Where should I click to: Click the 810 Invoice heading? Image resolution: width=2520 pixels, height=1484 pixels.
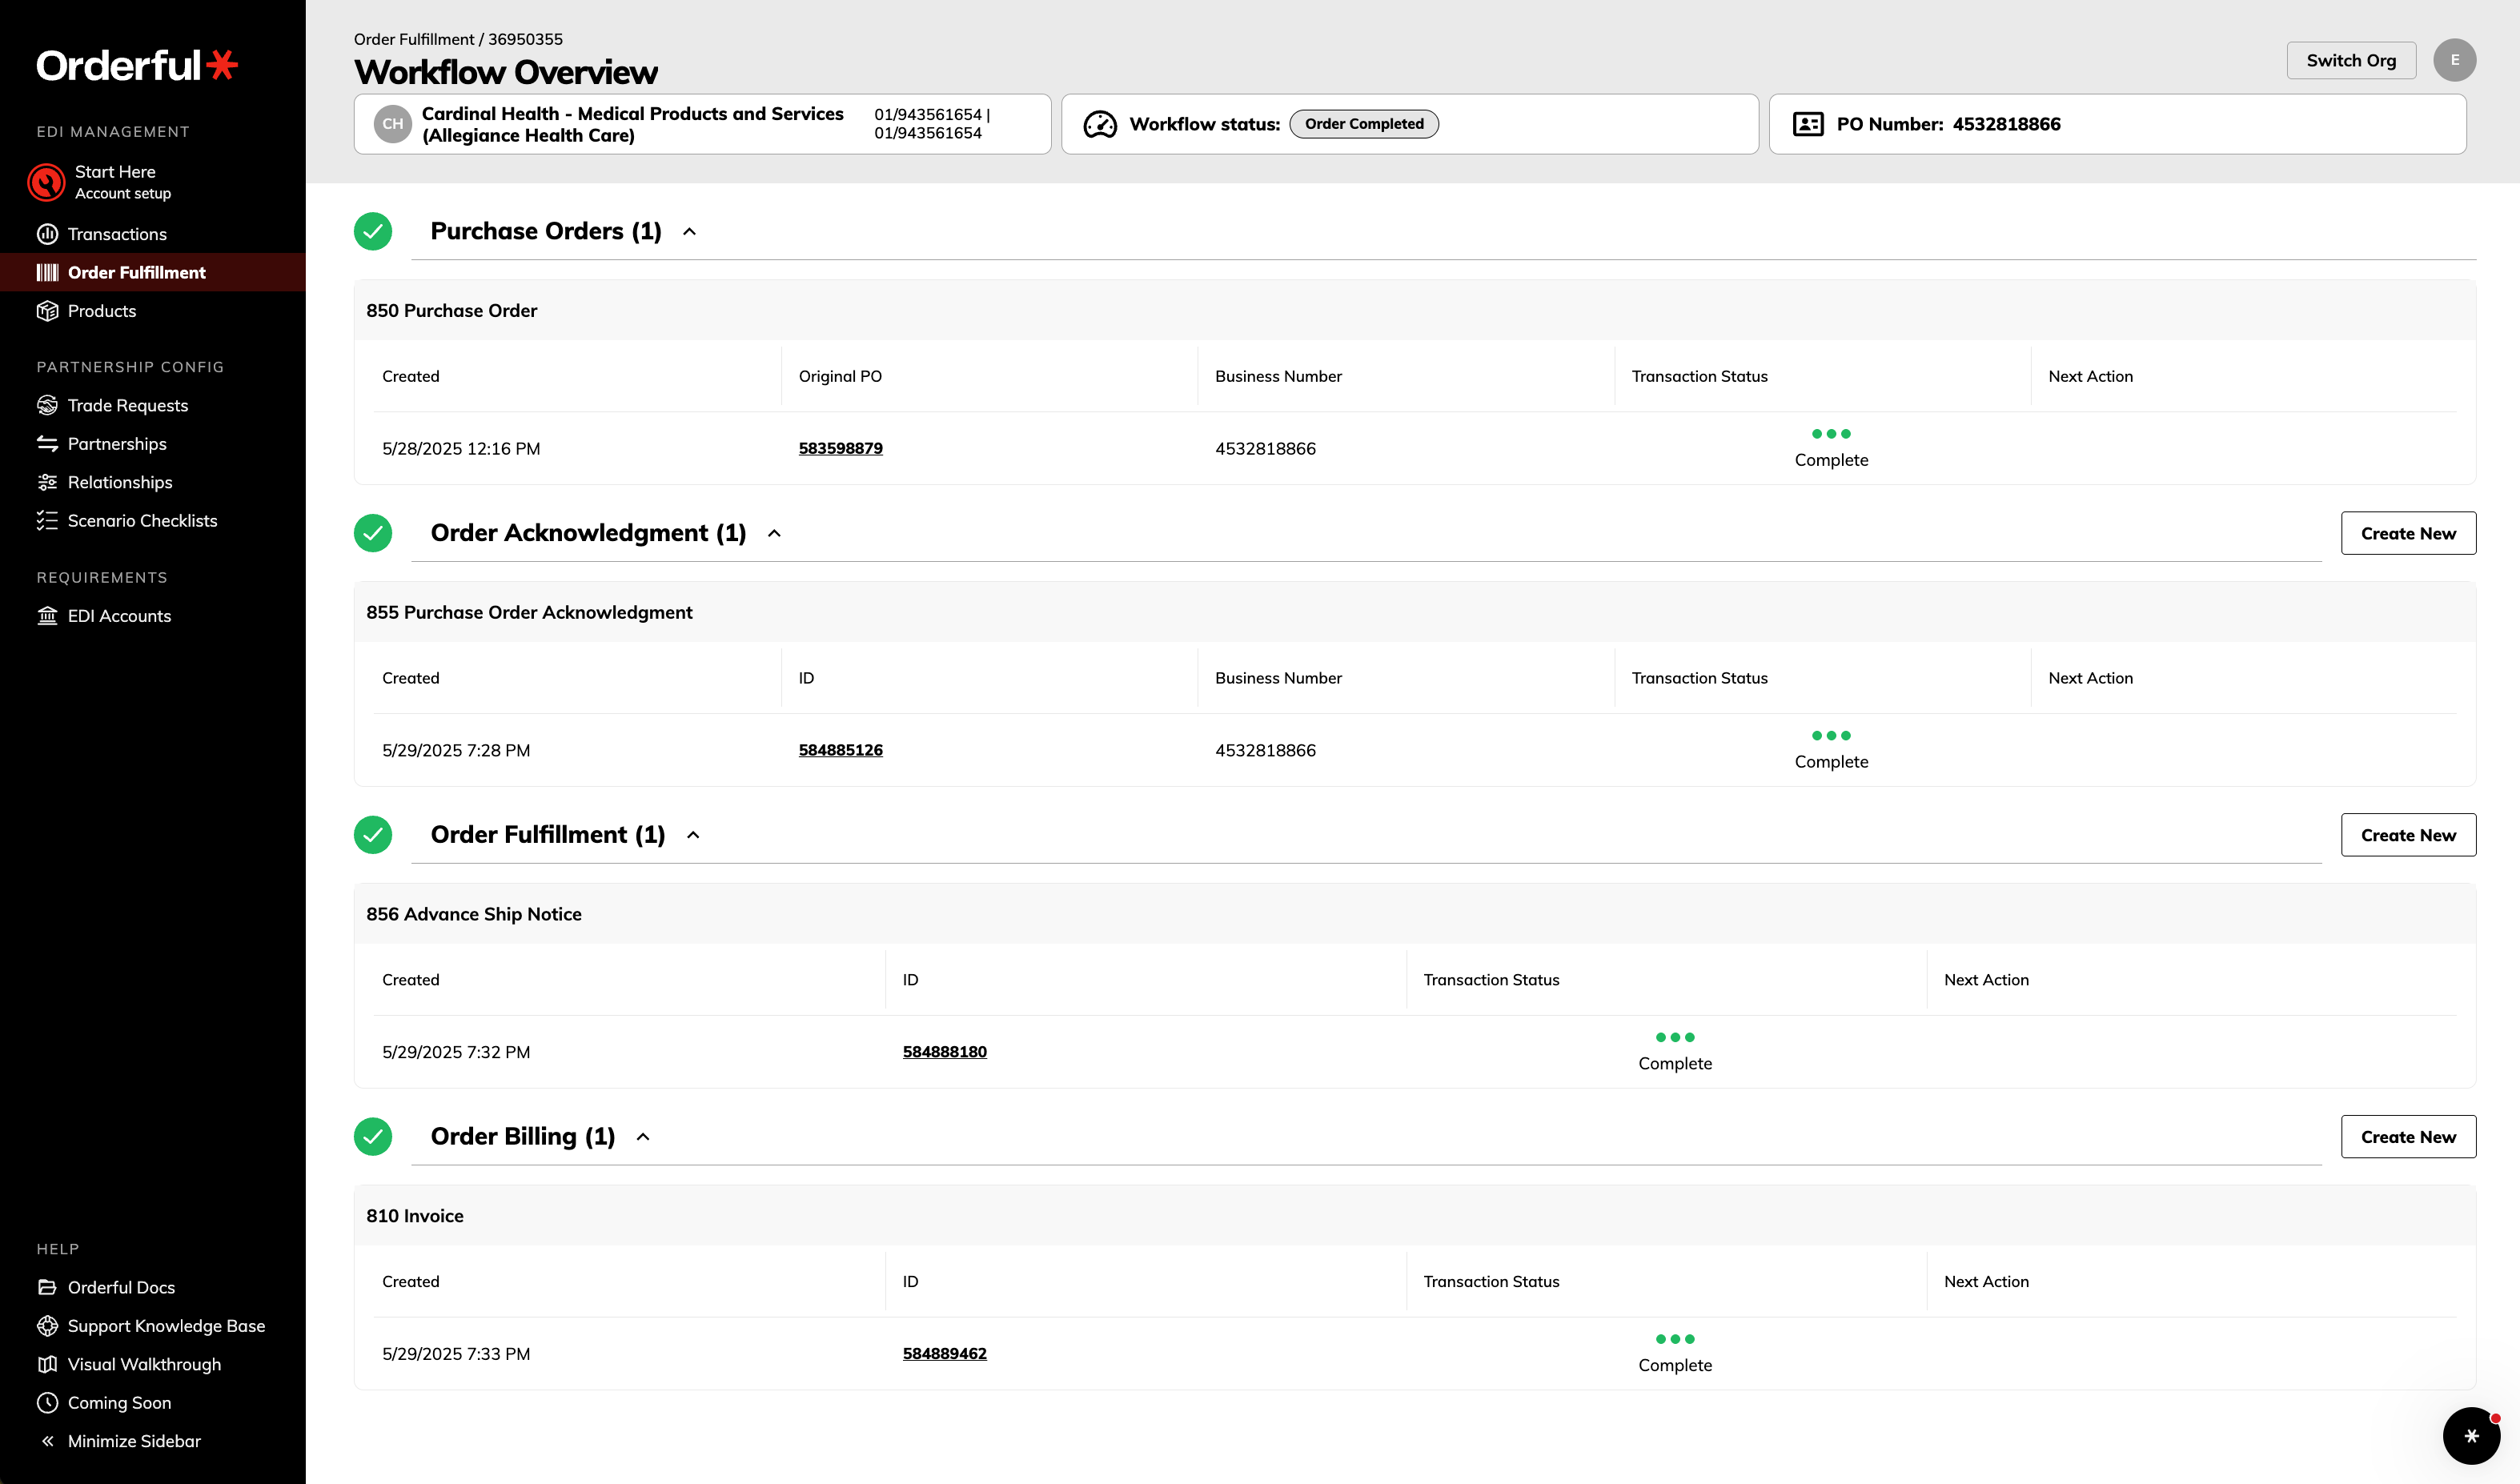pyautogui.click(x=415, y=1216)
